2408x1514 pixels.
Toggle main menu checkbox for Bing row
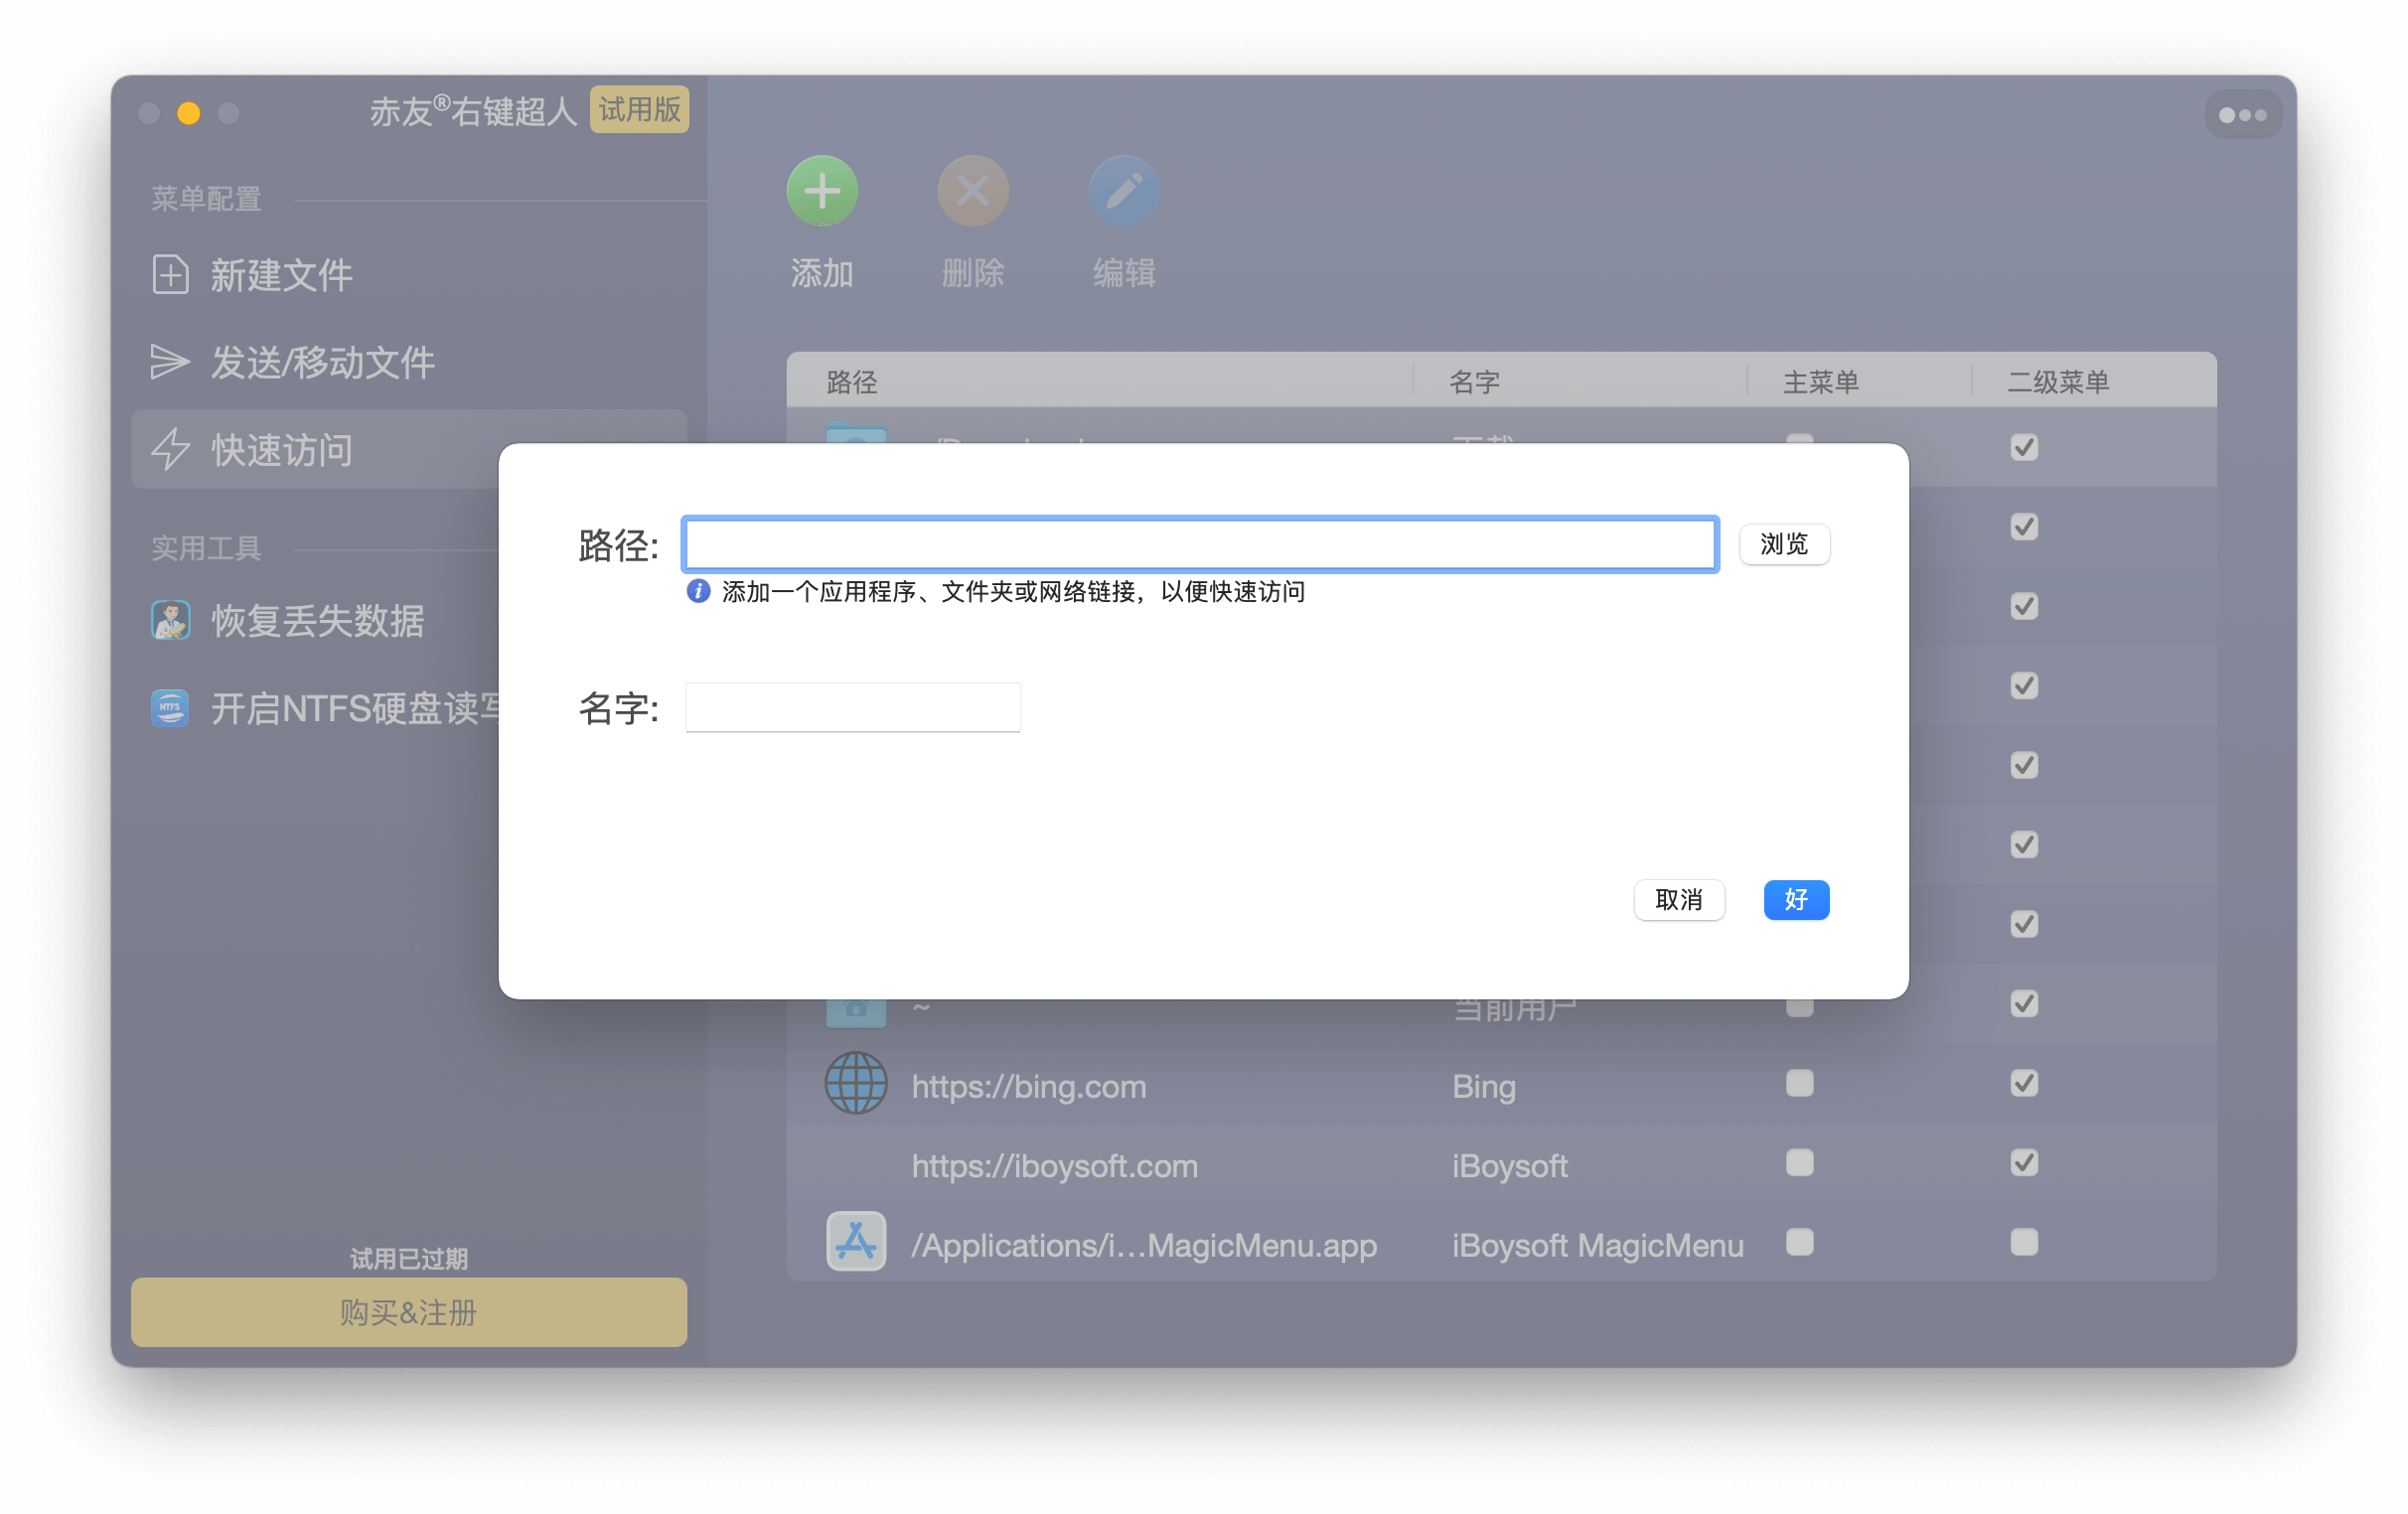(1799, 1084)
